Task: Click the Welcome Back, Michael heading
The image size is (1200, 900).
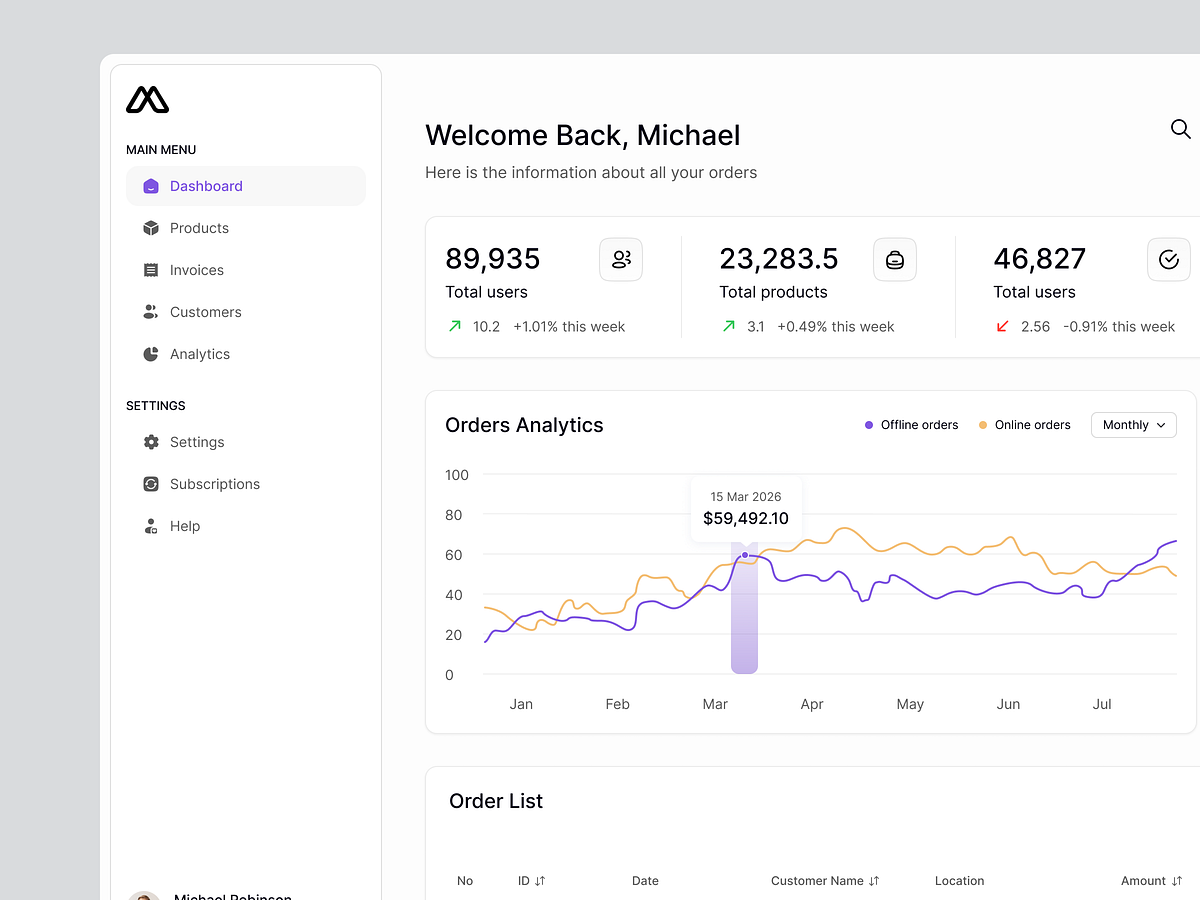Action: click(583, 135)
